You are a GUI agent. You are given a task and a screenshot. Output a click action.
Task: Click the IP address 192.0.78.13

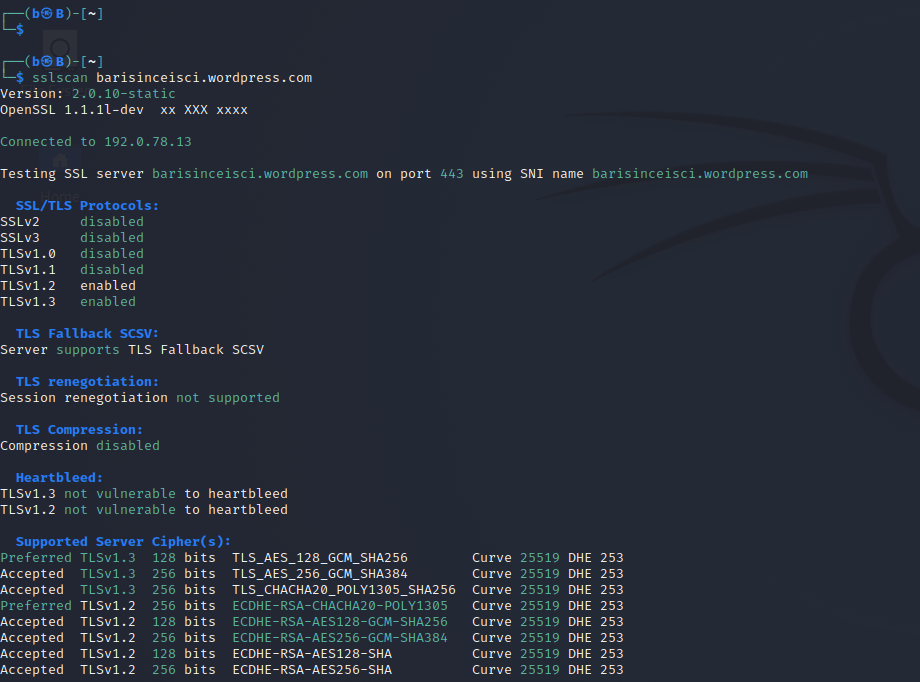[x=148, y=141]
